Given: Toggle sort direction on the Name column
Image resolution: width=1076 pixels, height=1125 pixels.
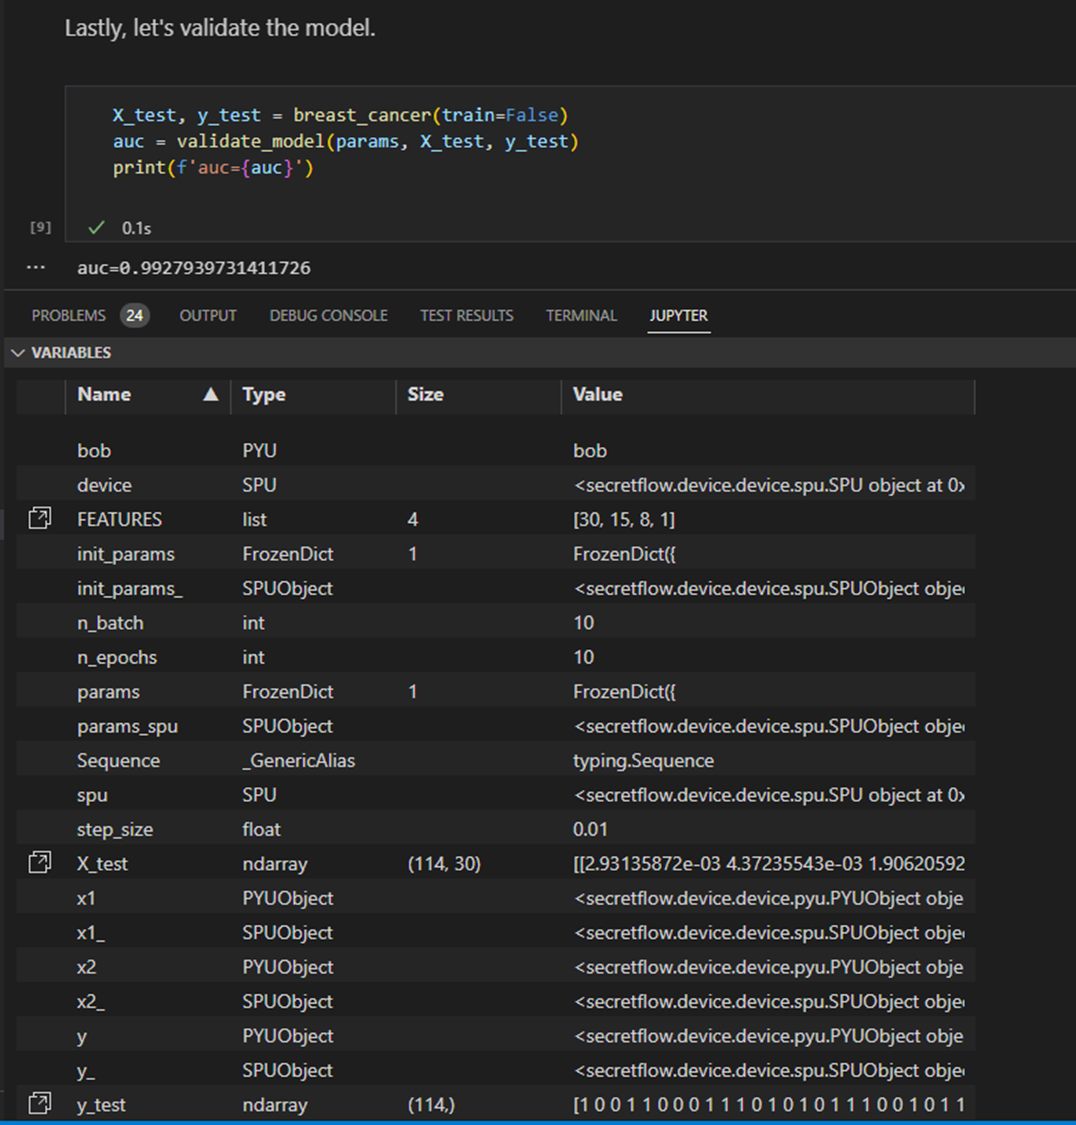Looking at the screenshot, I should tap(104, 394).
